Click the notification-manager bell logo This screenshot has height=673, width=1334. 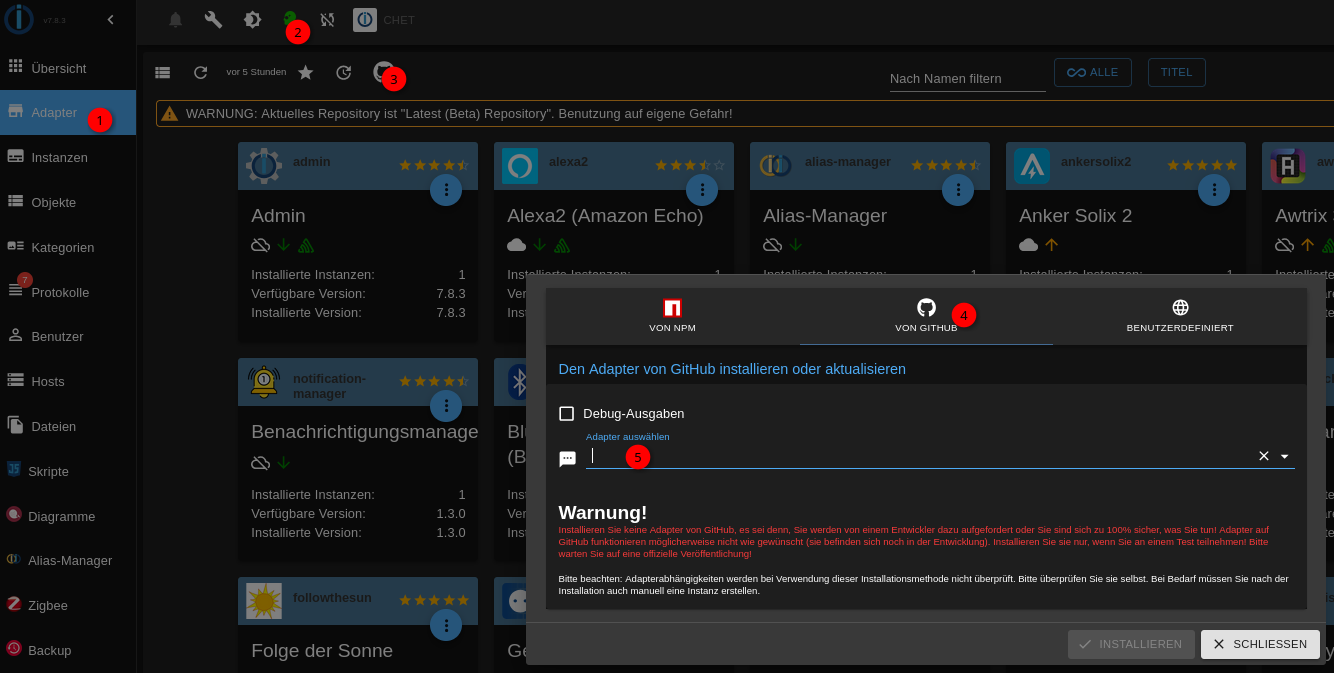264,381
